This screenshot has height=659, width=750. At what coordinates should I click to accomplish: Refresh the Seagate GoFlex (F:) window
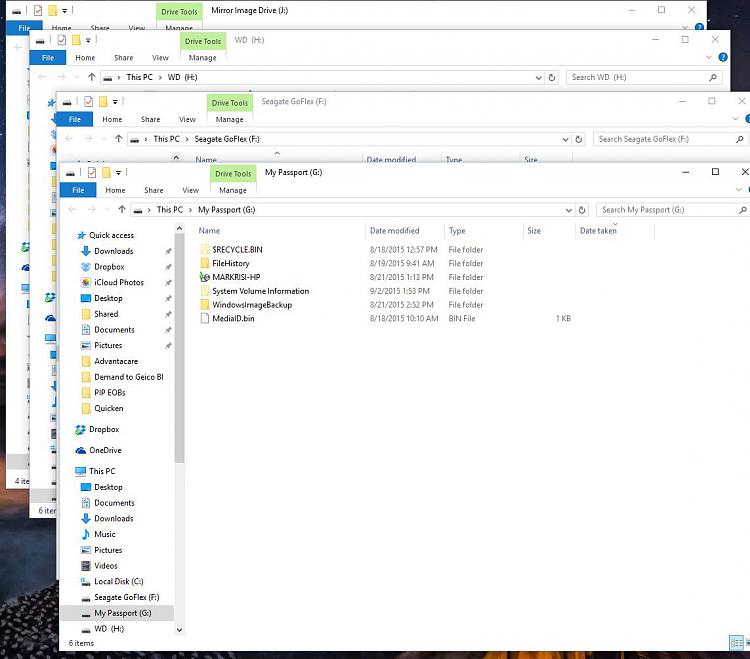pos(579,139)
